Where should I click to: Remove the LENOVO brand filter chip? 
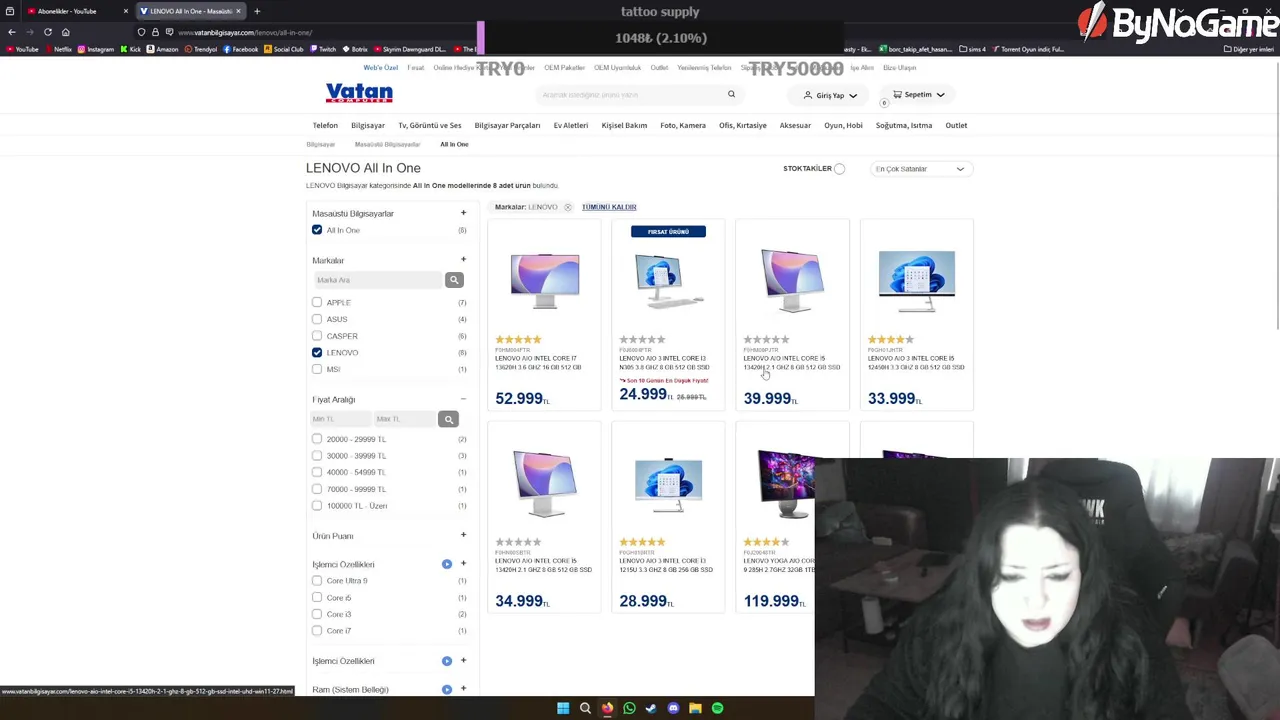pyautogui.click(x=567, y=207)
